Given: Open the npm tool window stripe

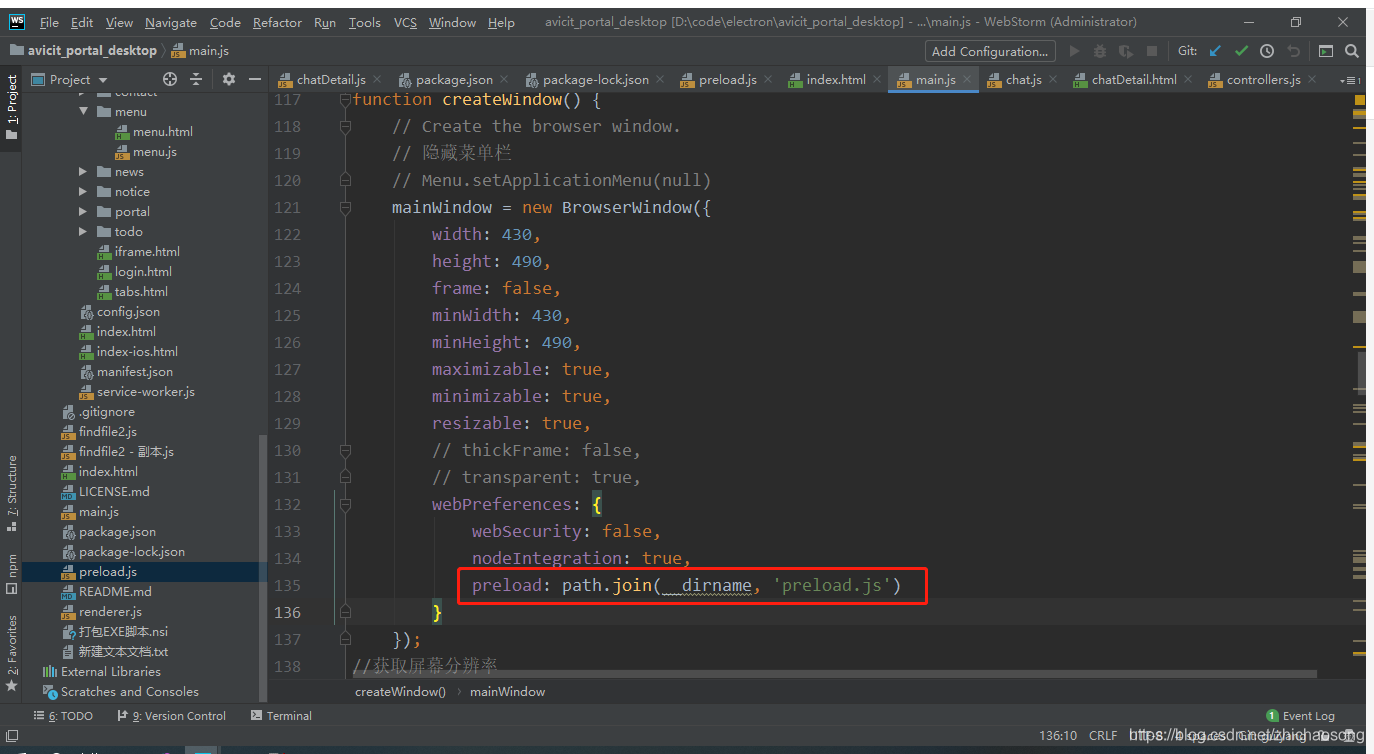Looking at the screenshot, I should (12, 574).
